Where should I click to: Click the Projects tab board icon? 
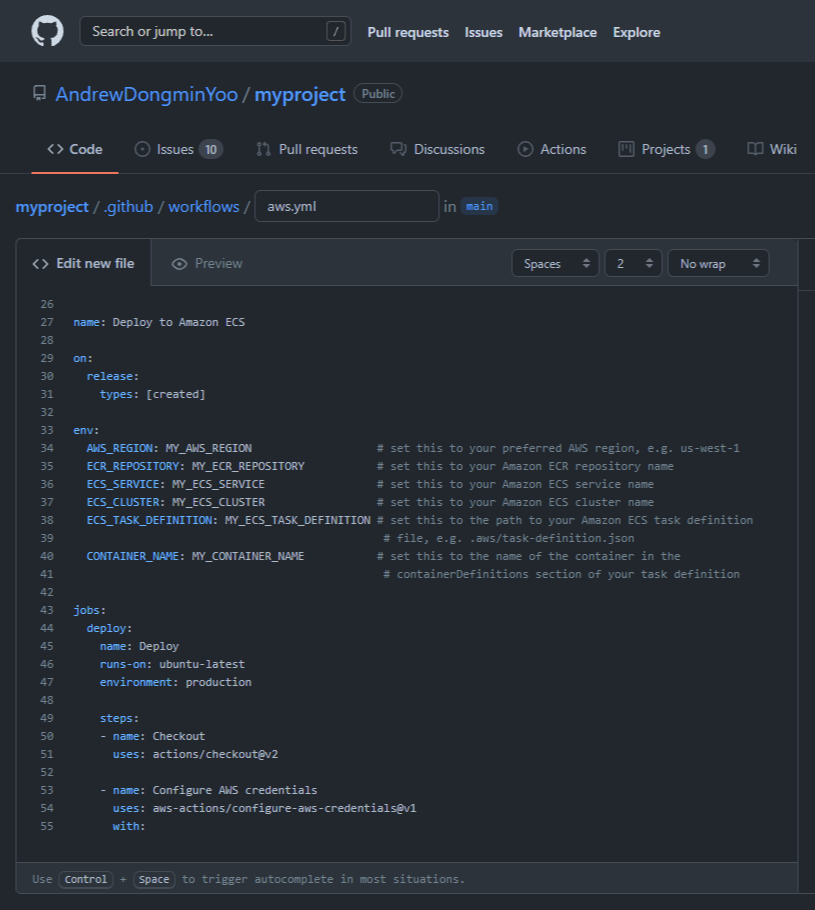[x=626, y=149]
